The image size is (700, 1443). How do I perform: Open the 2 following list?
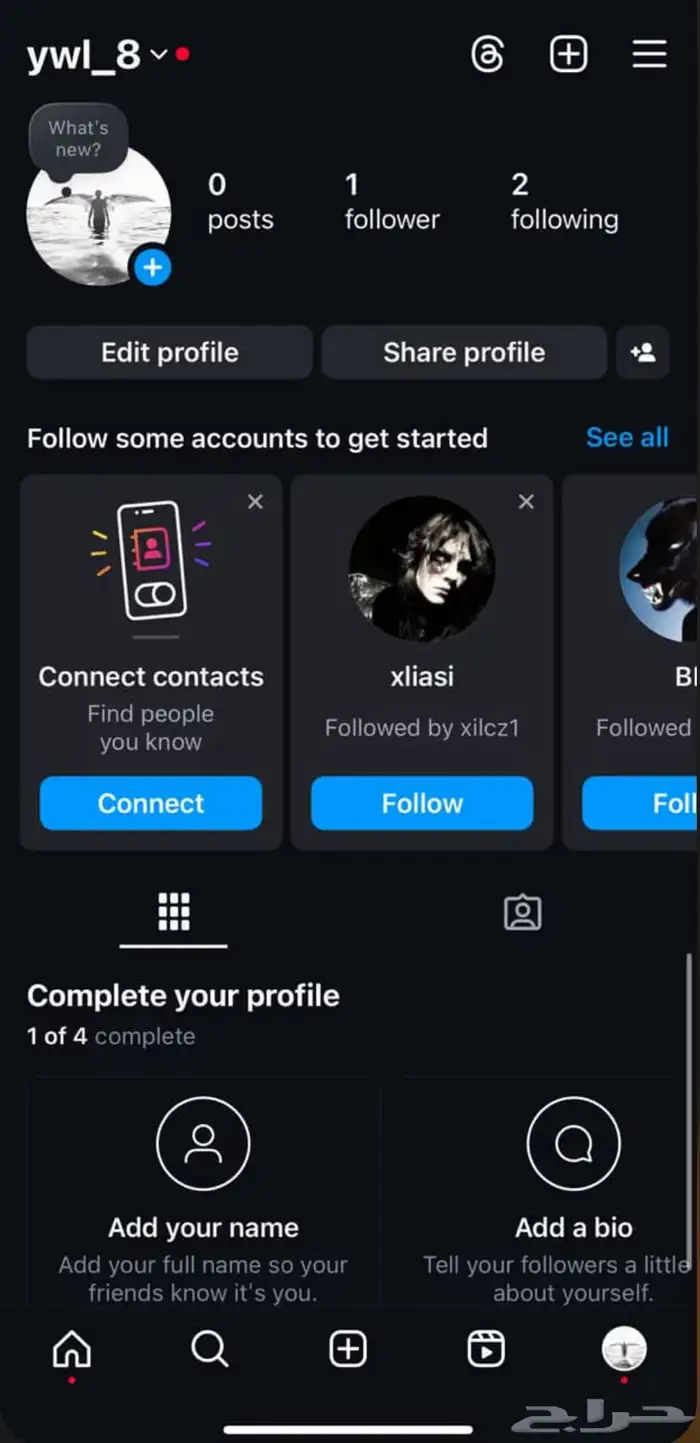(x=564, y=202)
